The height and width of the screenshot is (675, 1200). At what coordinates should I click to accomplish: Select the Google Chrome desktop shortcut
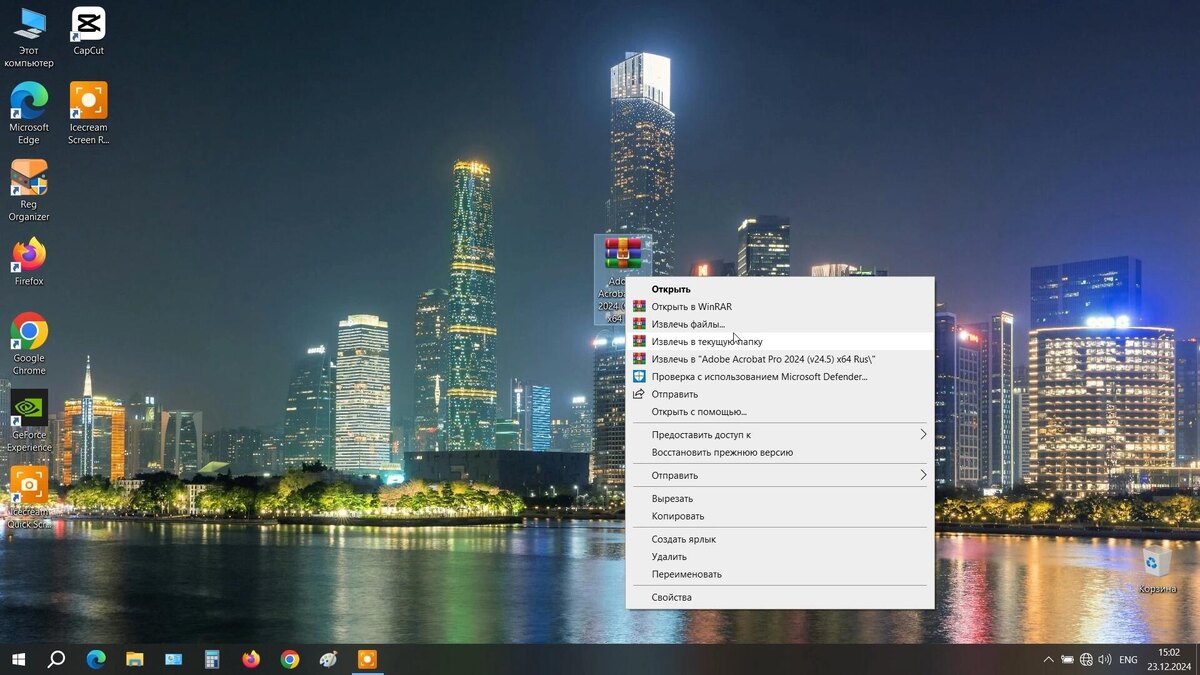tap(29, 344)
